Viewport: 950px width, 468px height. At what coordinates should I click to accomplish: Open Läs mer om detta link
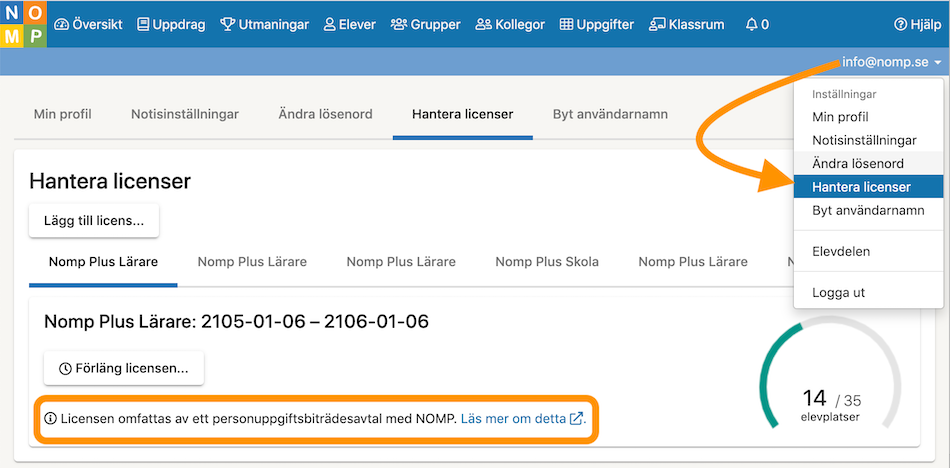[x=513, y=418]
